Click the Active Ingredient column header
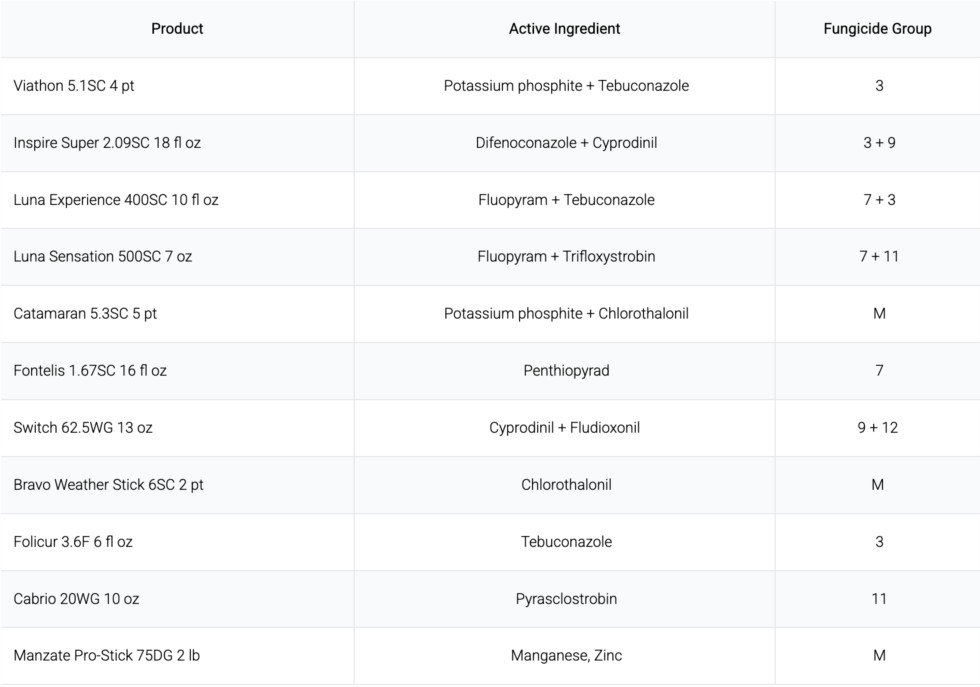Viewport: 980px width, 687px height. point(564,29)
